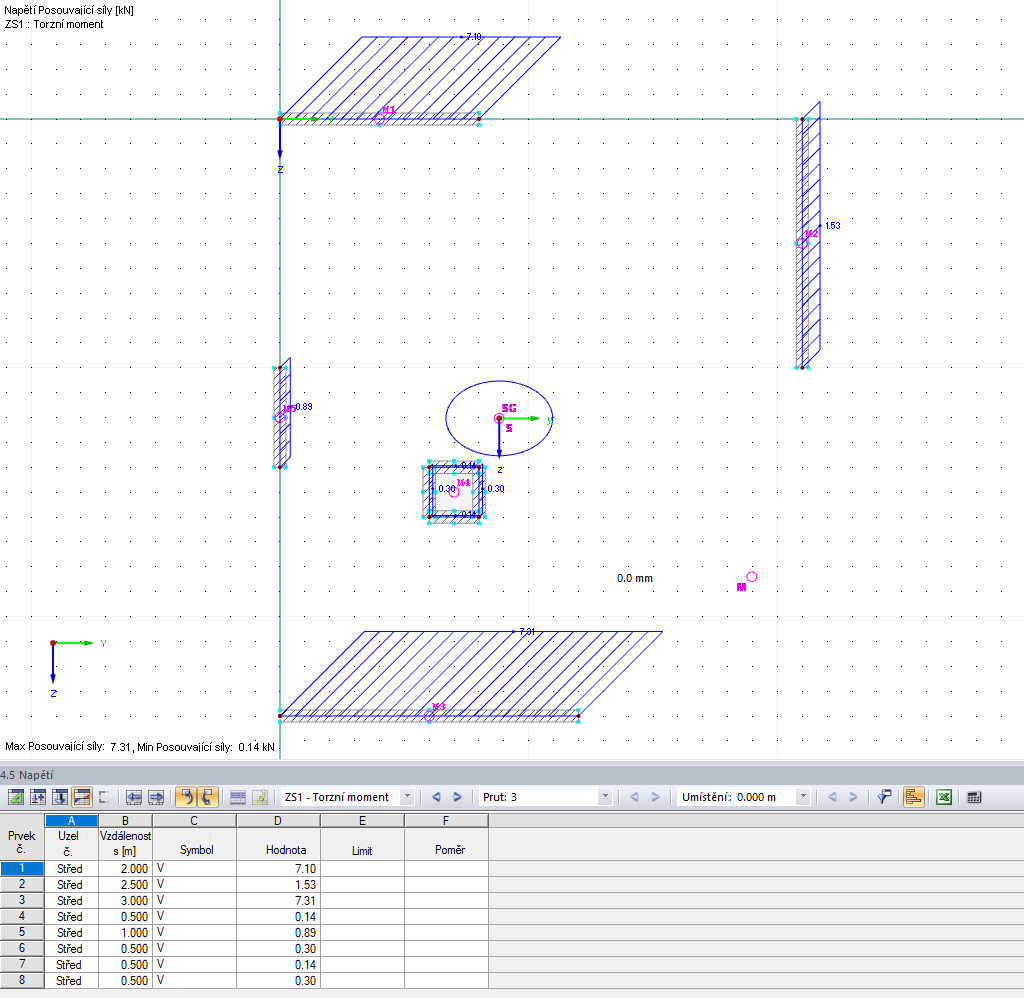
Task: Select row header 1 in the table
Action: [22, 869]
